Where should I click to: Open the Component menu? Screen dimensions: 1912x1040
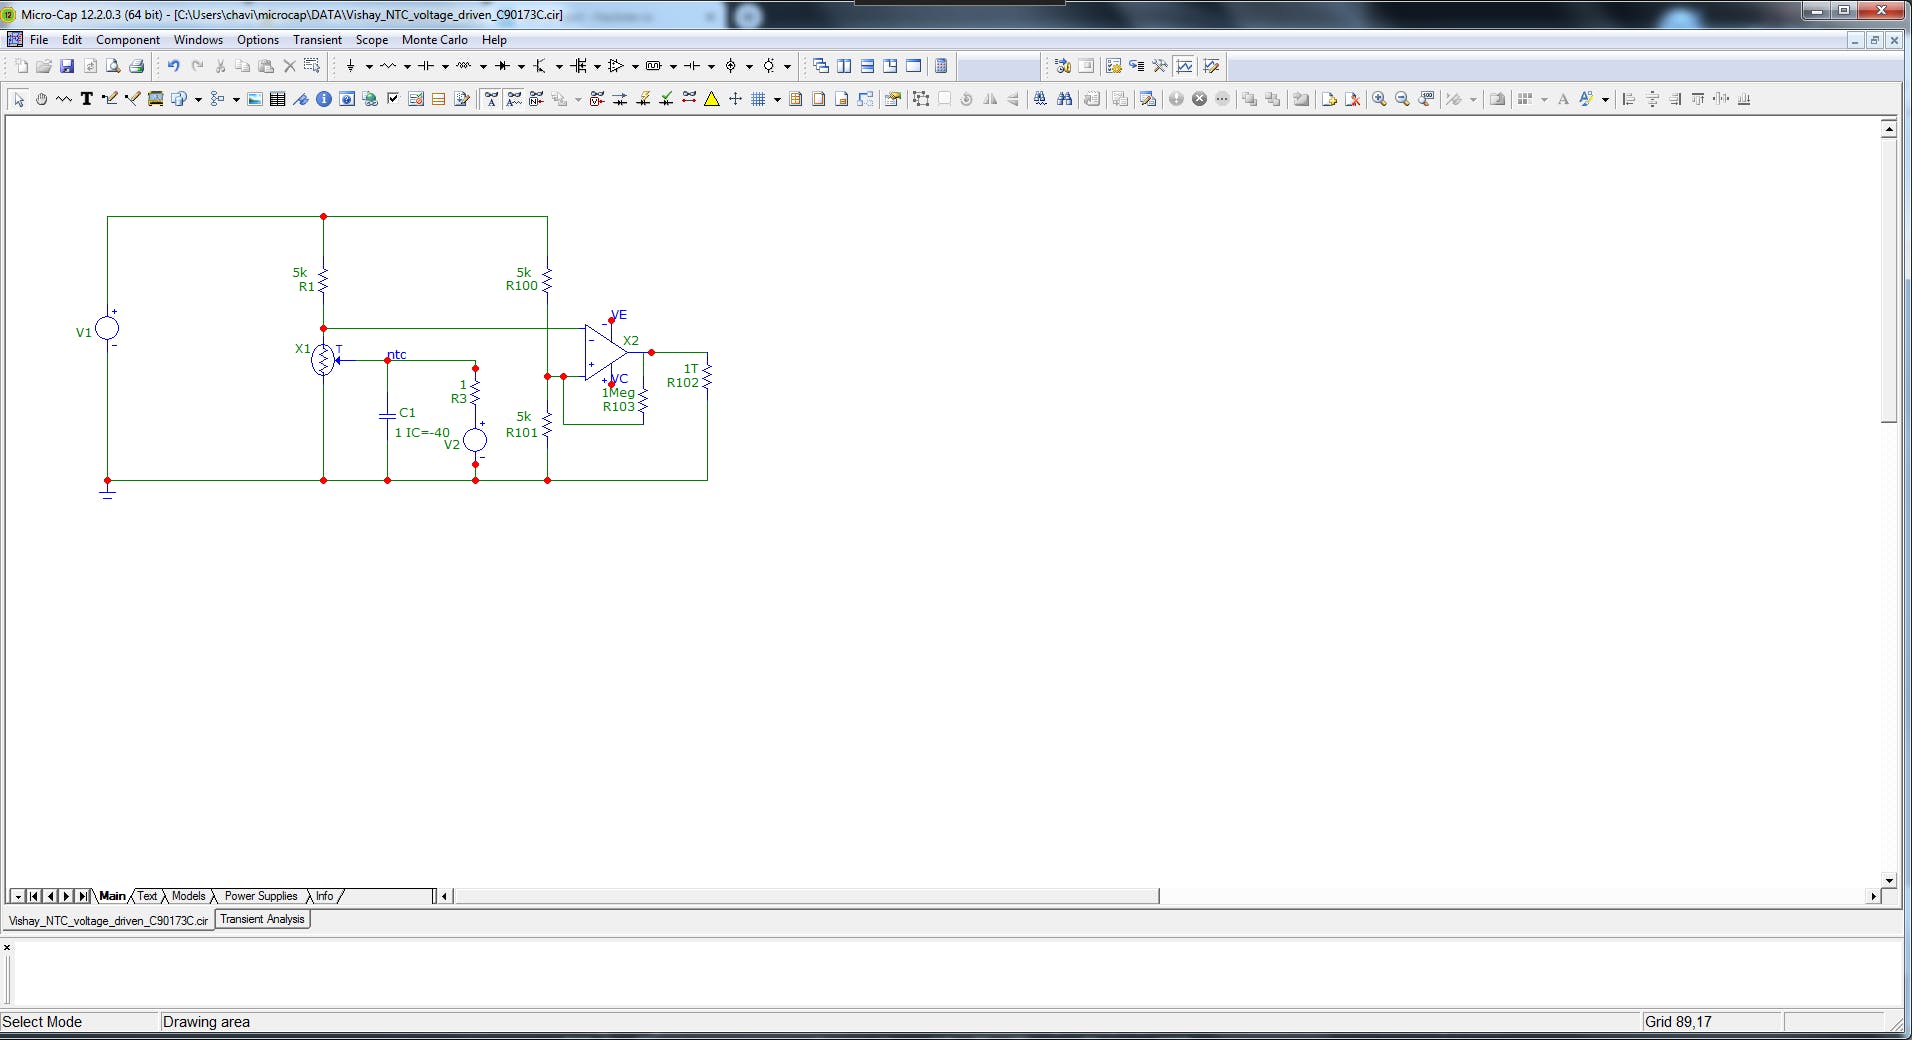[128, 40]
